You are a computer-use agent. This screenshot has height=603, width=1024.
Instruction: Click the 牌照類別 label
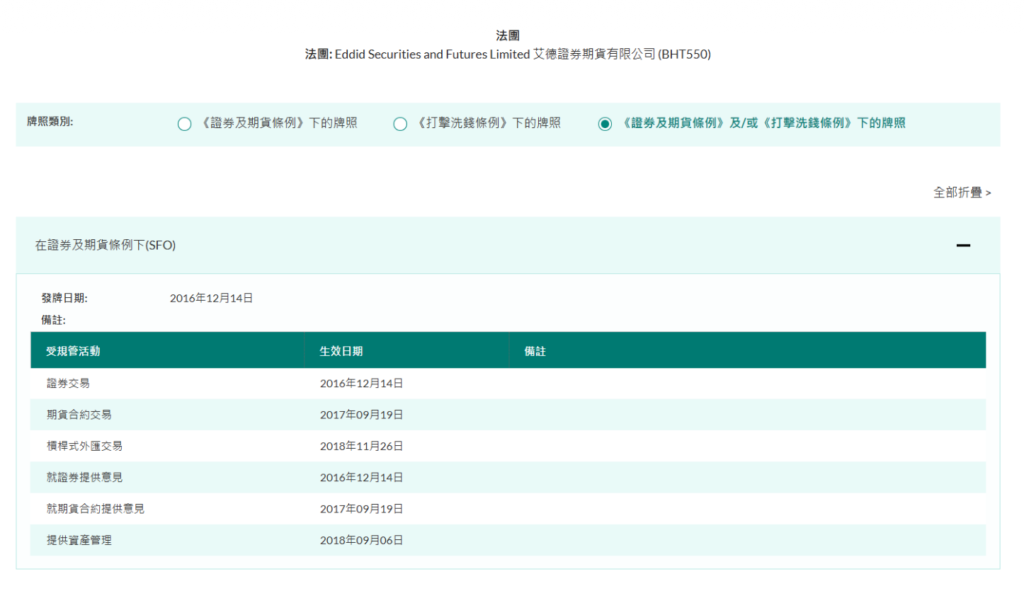click(x=50, y=122)
